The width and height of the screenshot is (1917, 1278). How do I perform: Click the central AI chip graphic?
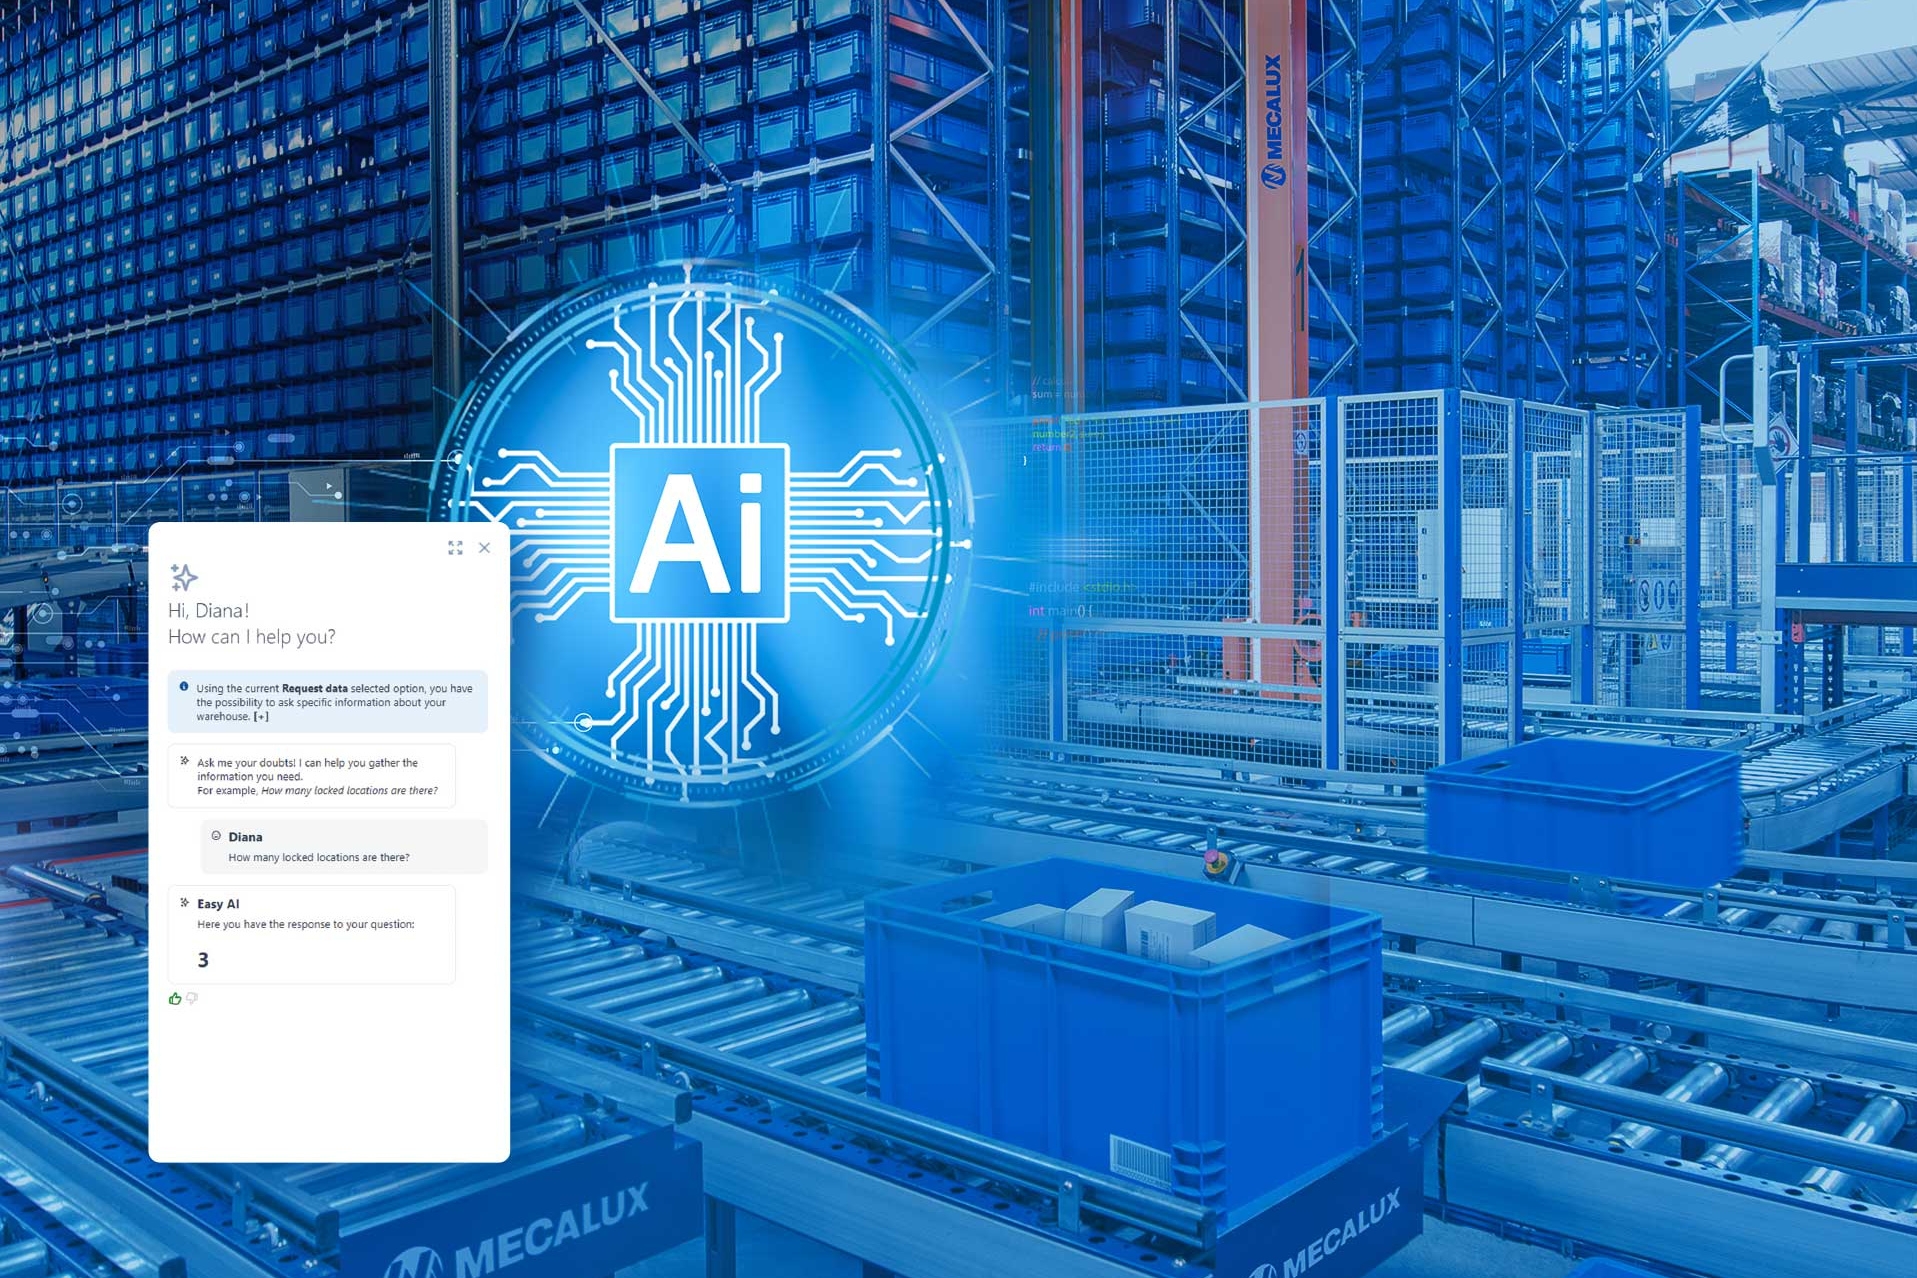(700, 533)
